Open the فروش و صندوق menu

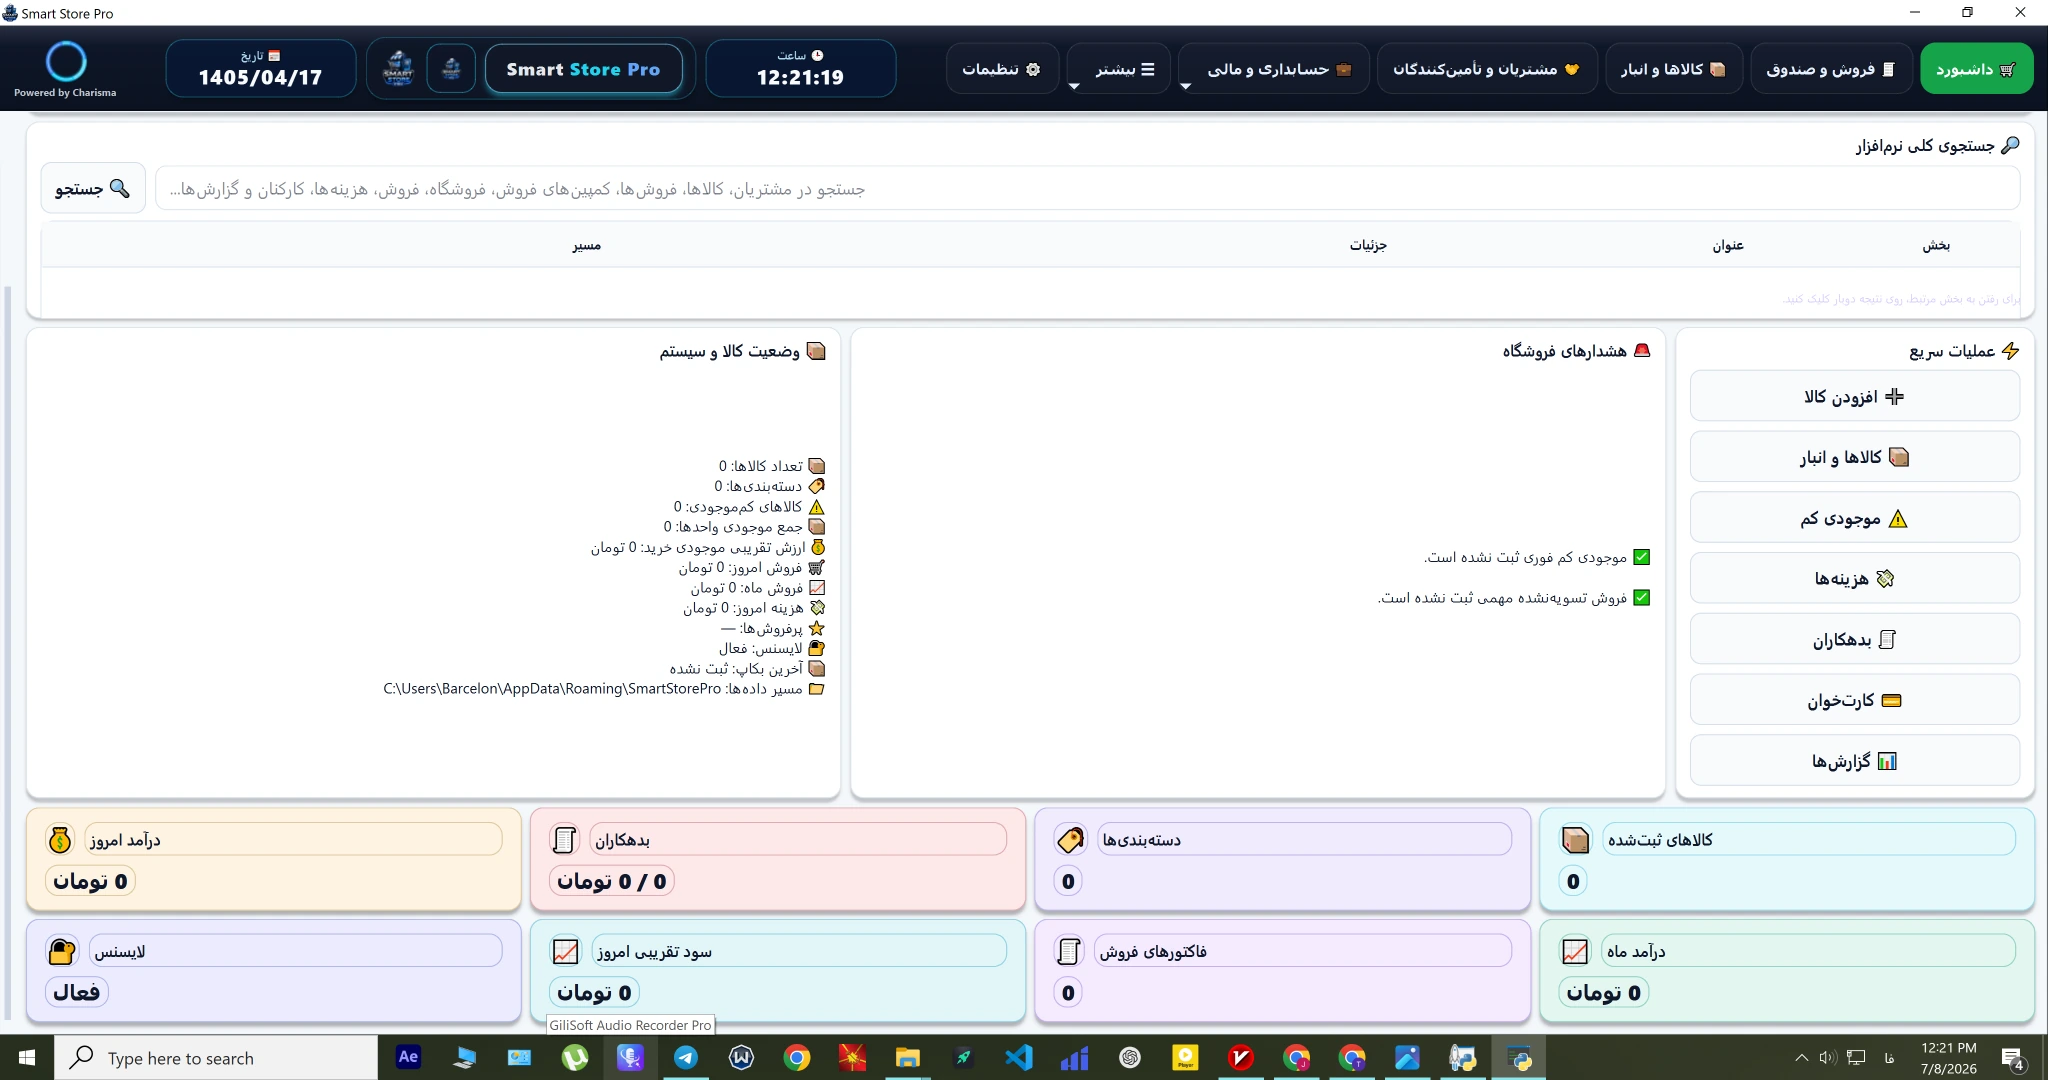click(1831, 69)
